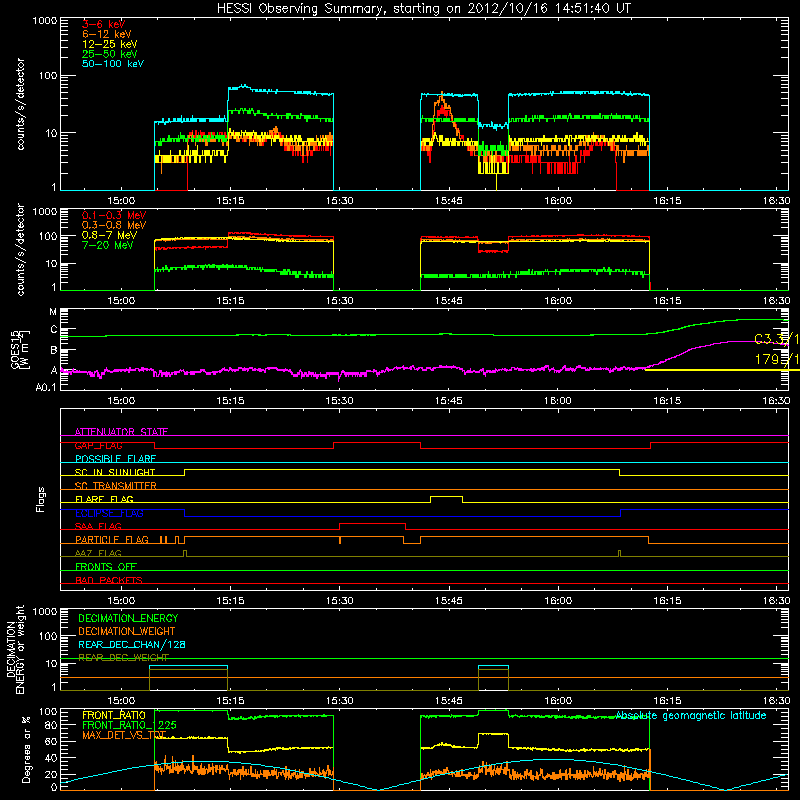Select the ECLIPSE_FLAG label

pos(109,513)
